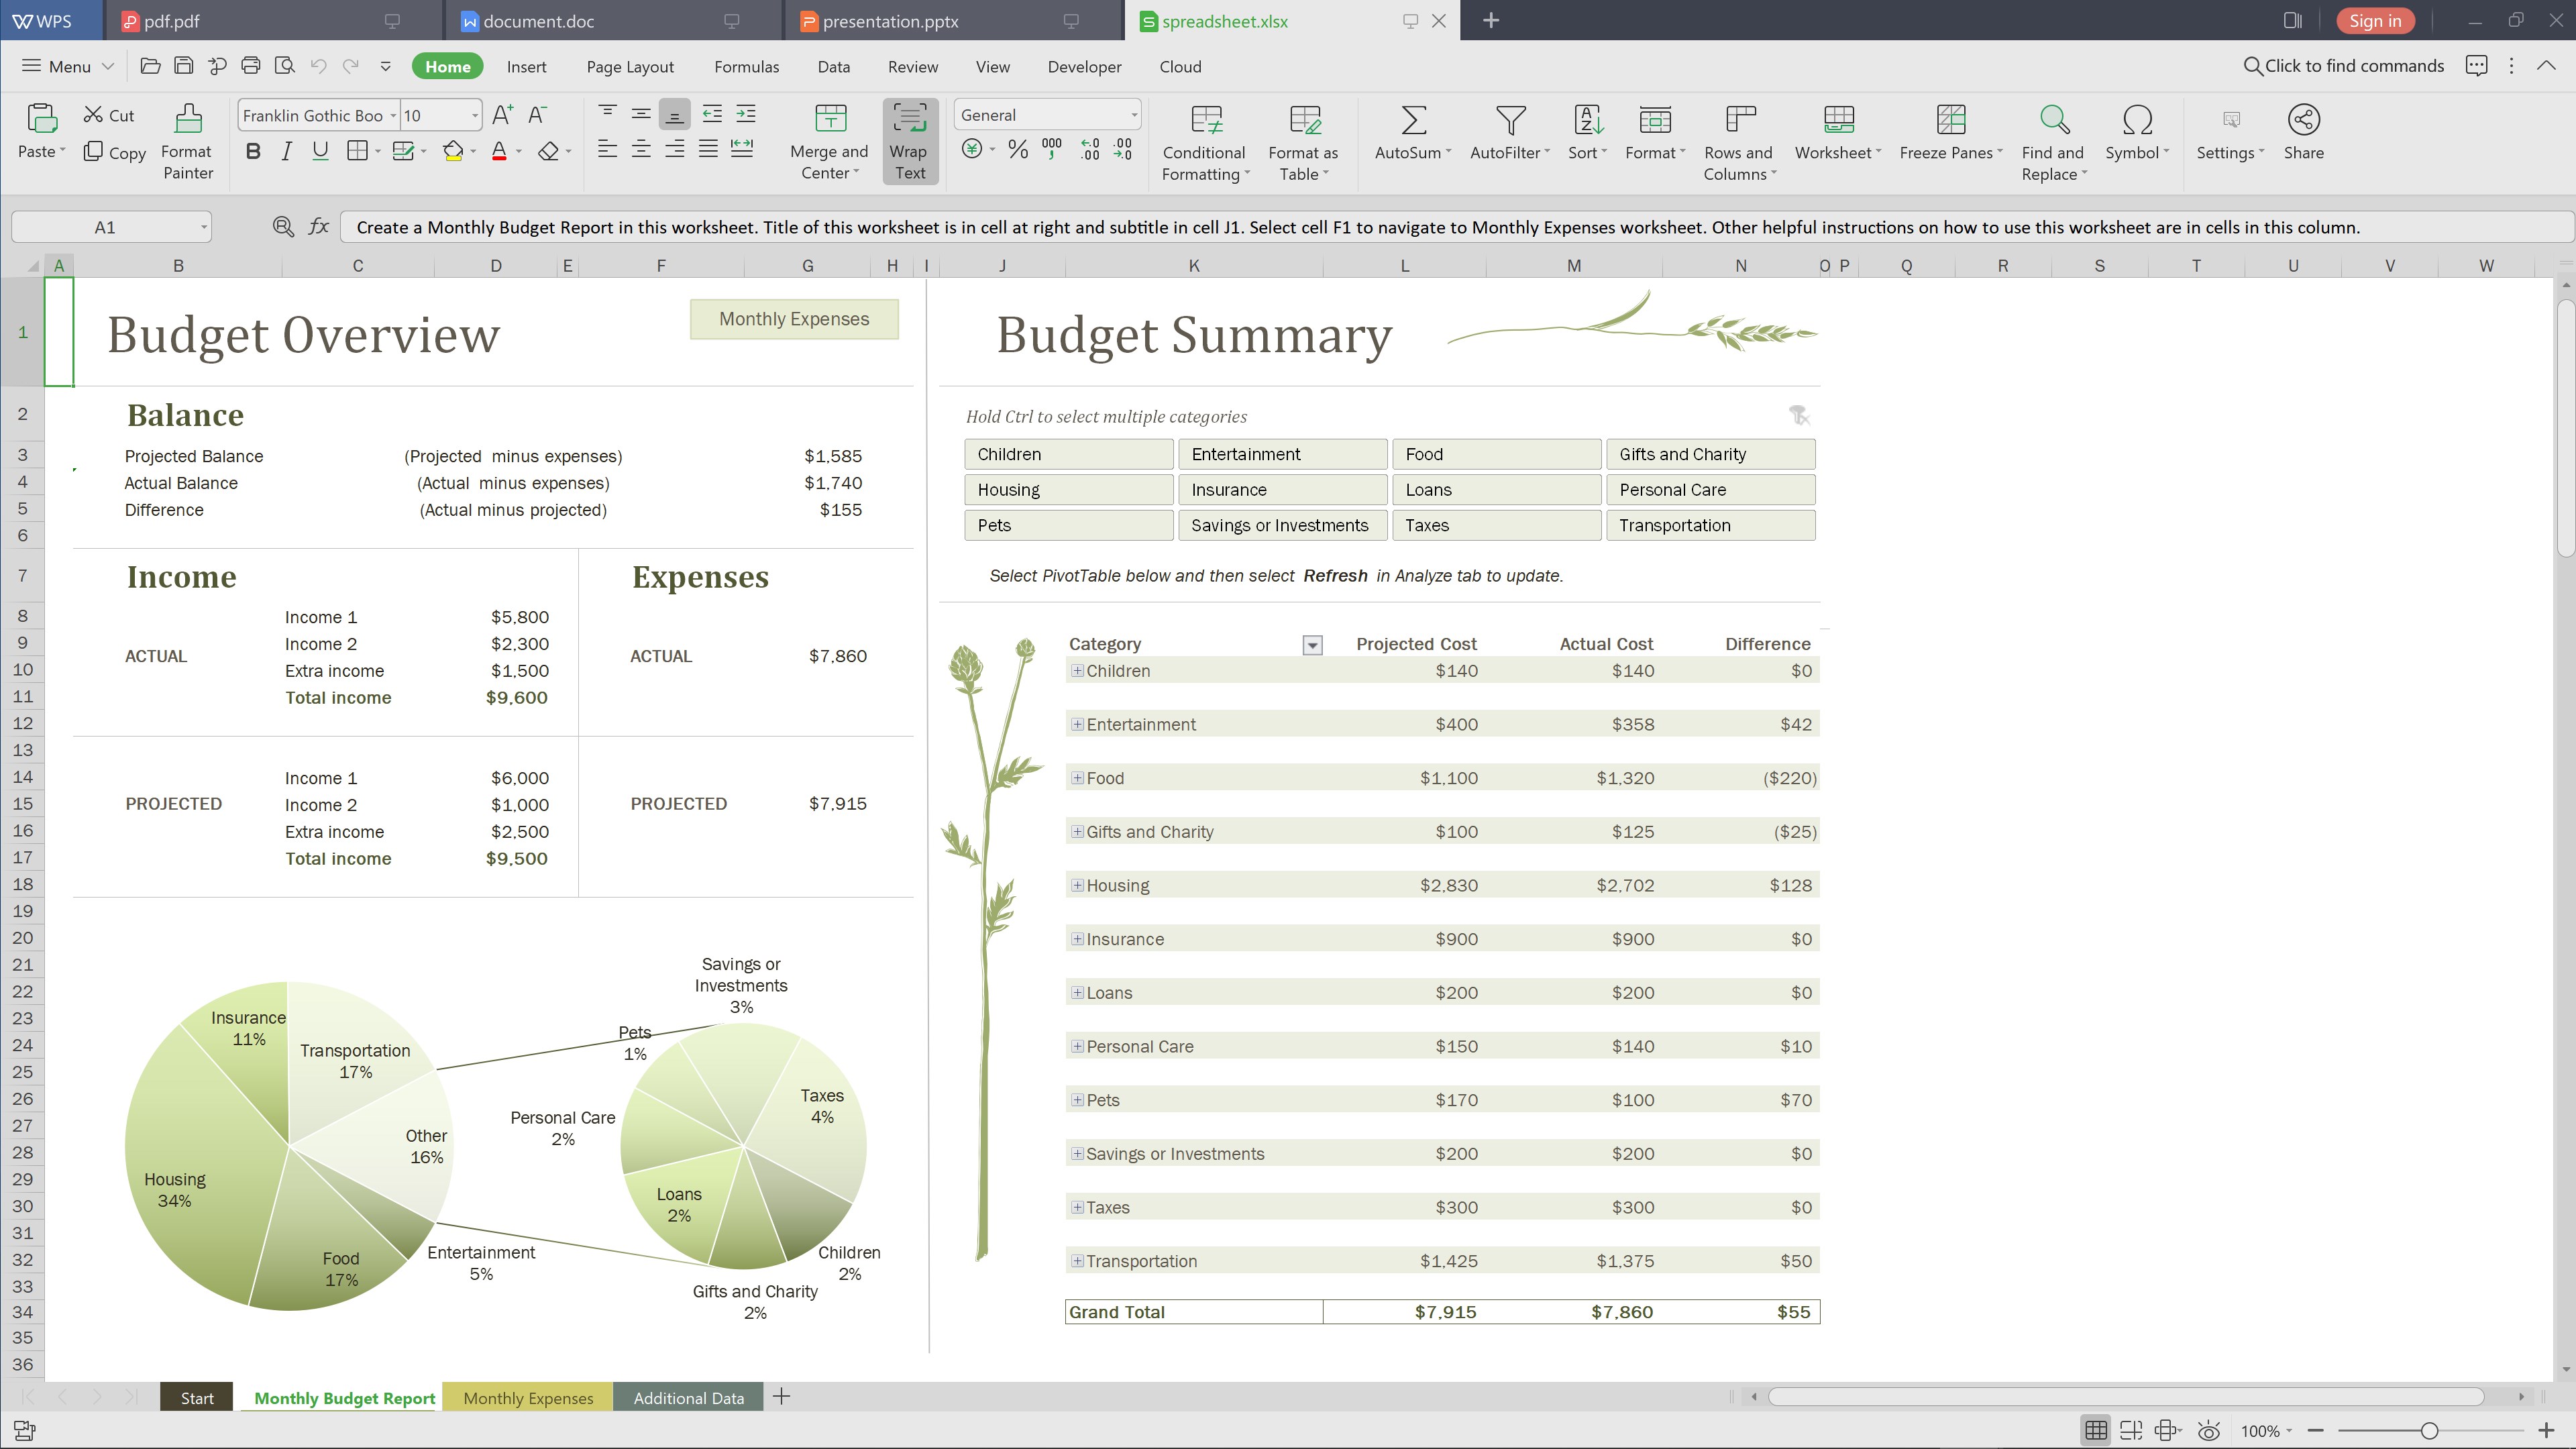Click the Format Painter icon
This screenshot has height=1449, width=2576.
click(x=187, y=121)
